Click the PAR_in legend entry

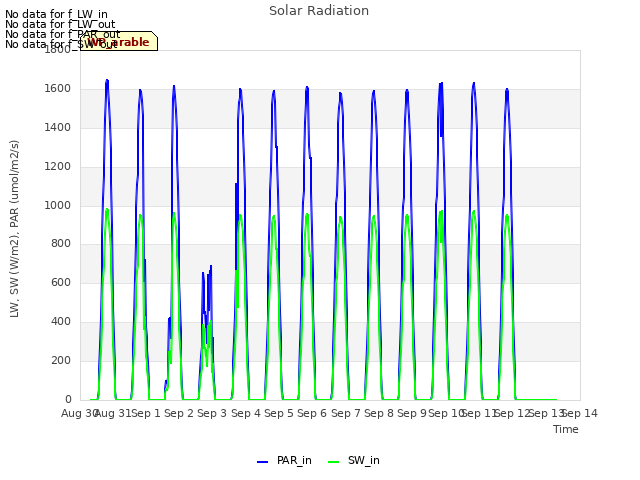284,461
